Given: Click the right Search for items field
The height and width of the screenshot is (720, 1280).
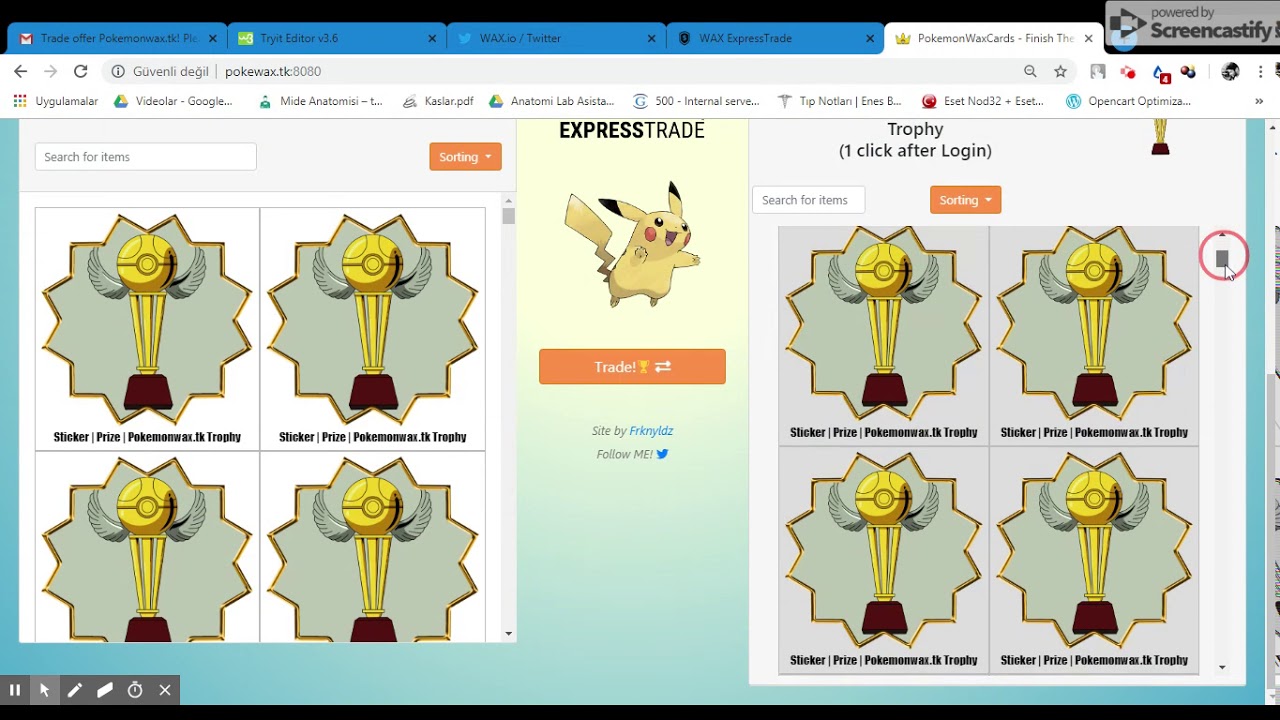Looking at the screenshot, I should pos(808,200).
